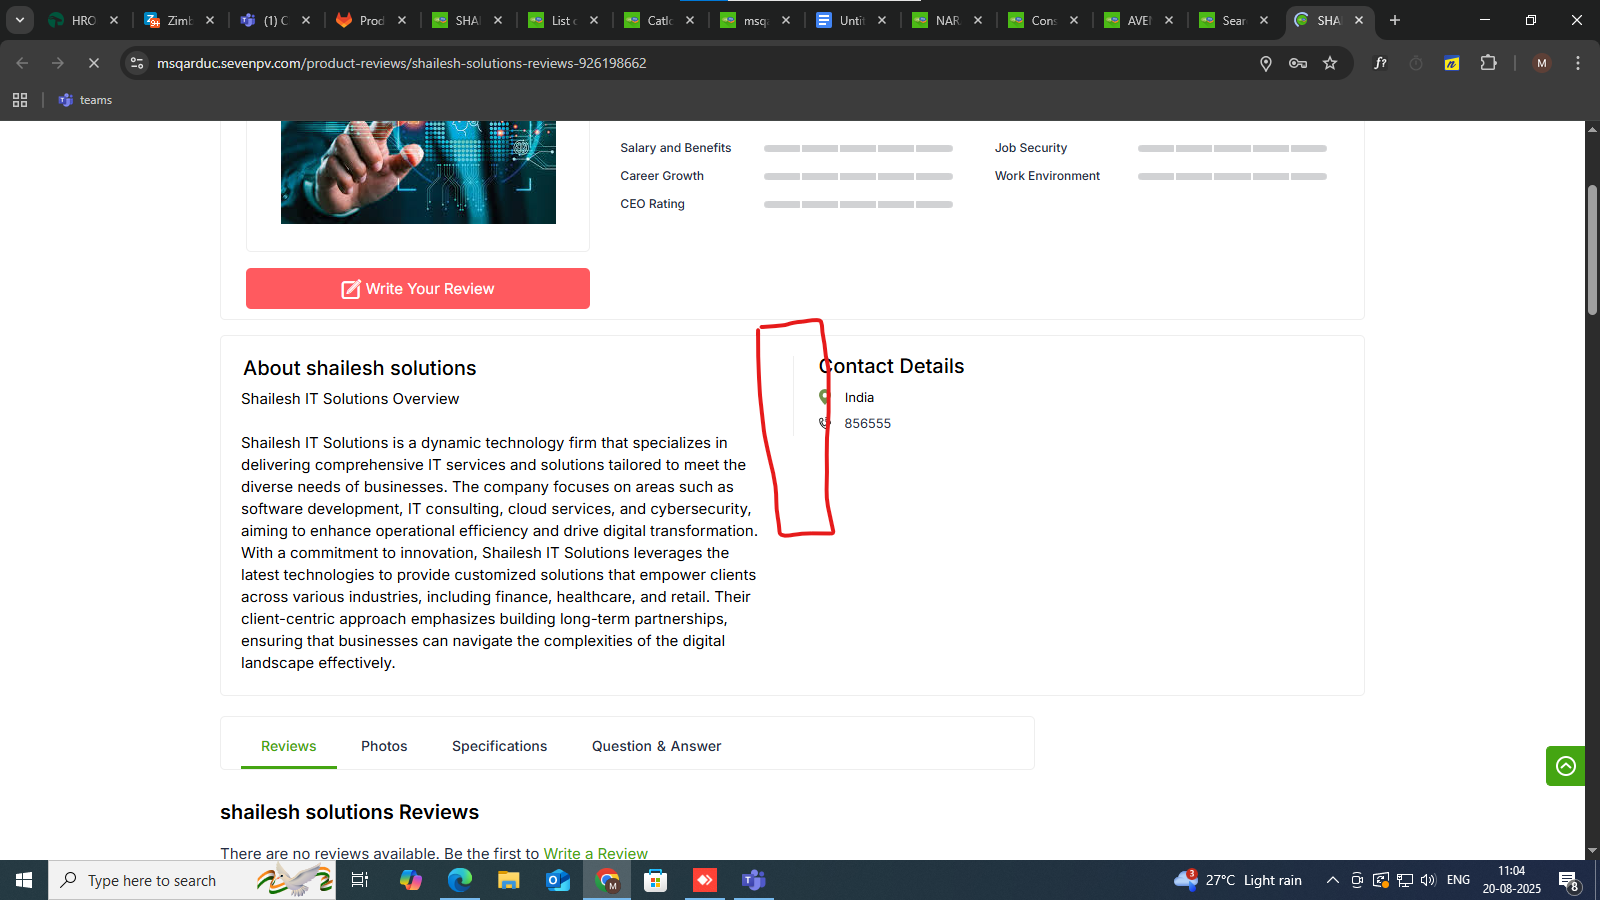
Task: Open the Chrome three-dot menu
Action: 1578,63
